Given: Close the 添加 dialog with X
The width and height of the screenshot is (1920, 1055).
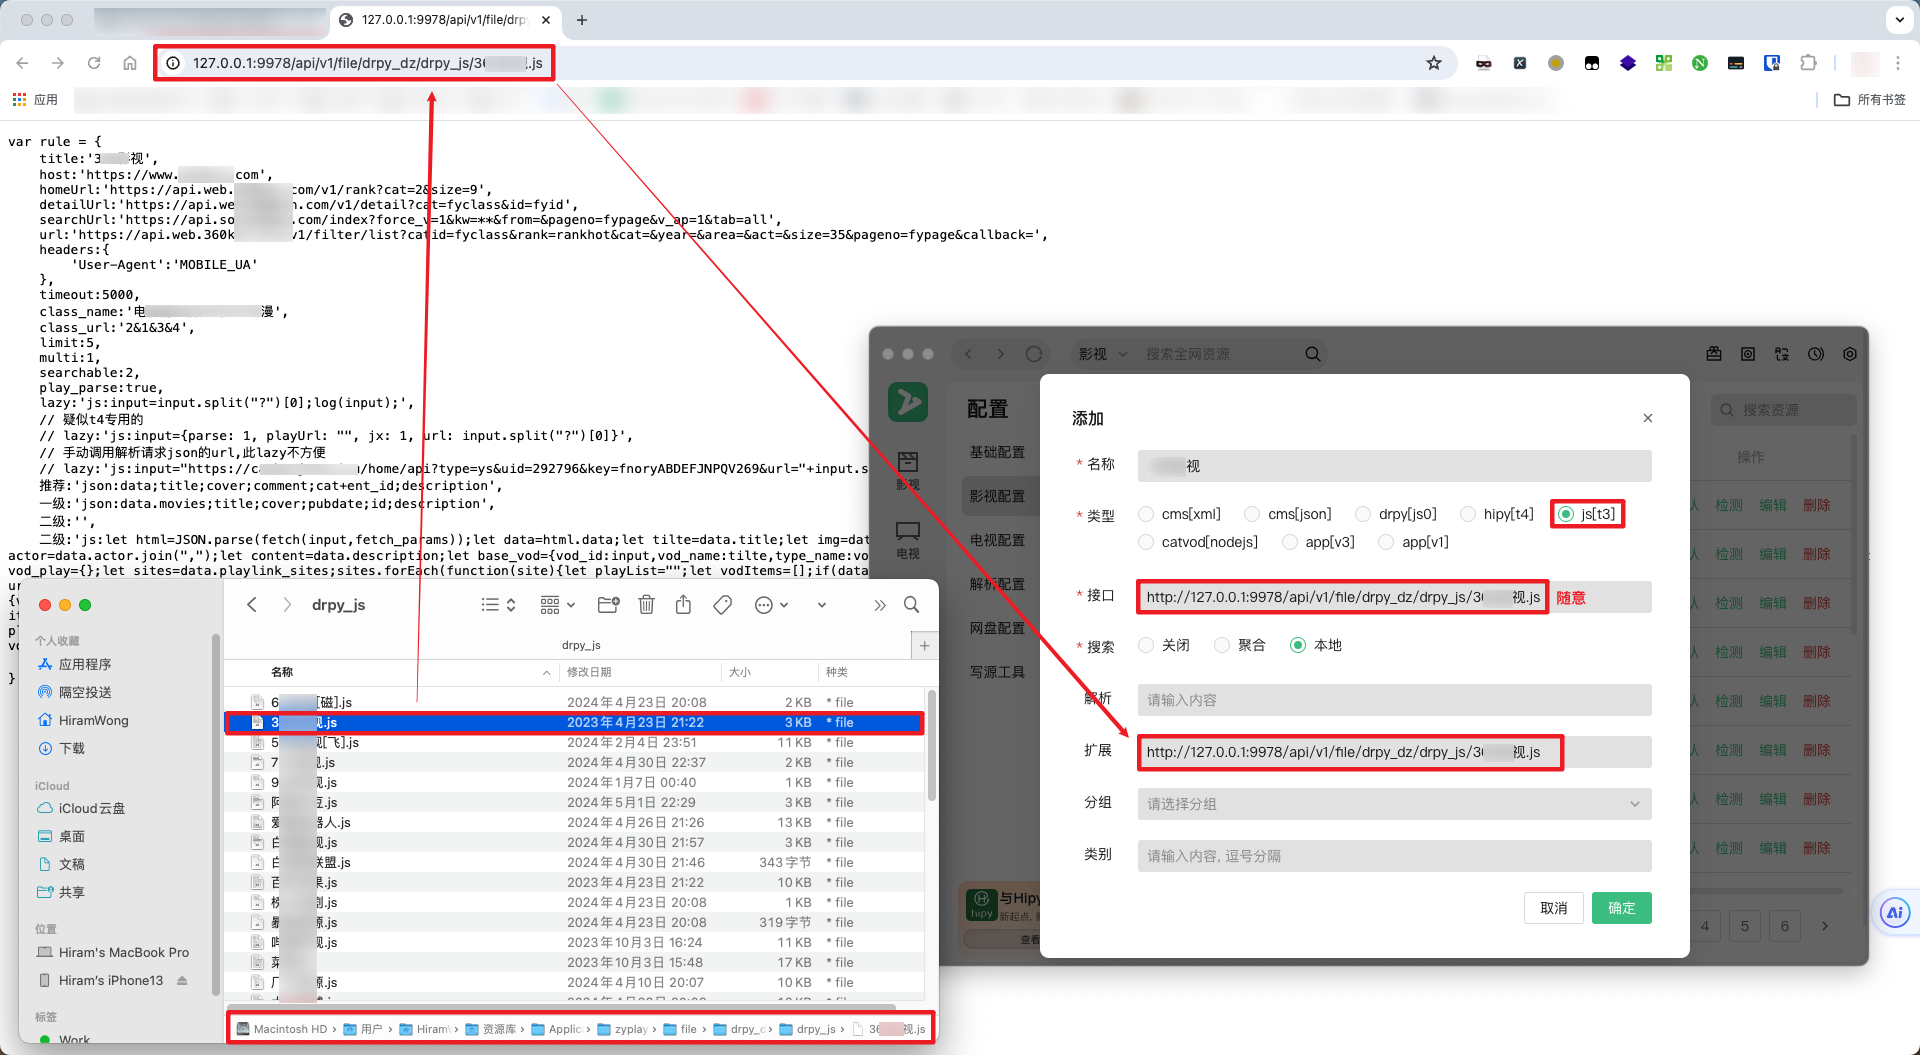Looking at the screenshot, I should click(x=1648, y=418).
